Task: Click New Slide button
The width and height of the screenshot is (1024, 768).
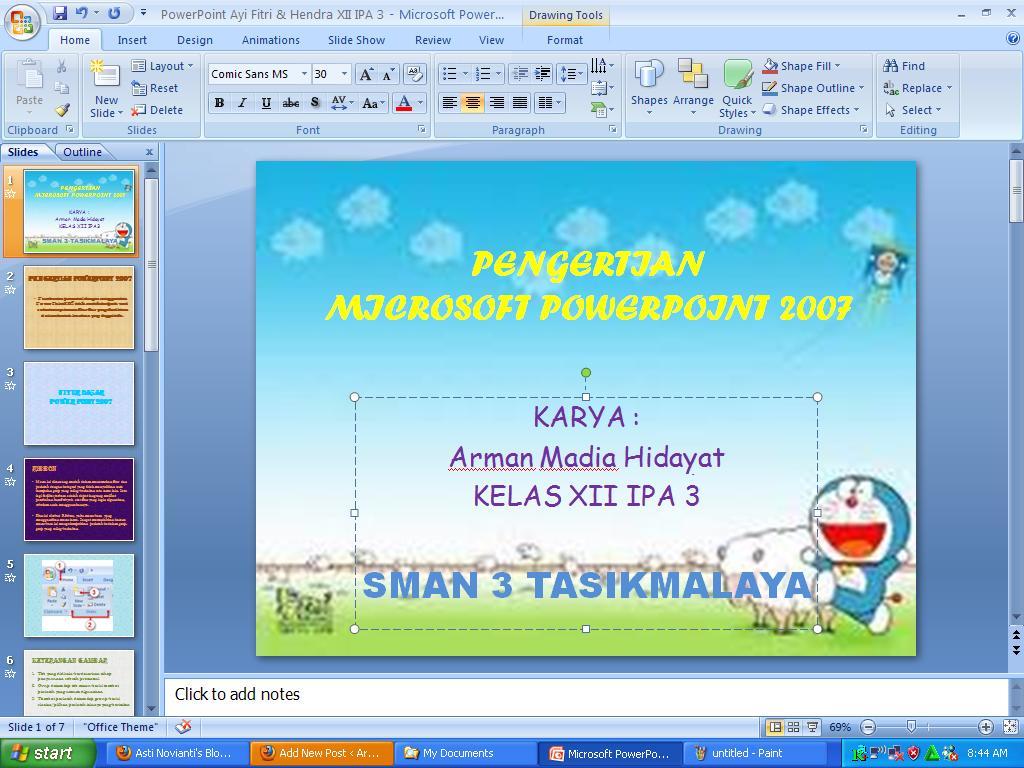Action: (x=106, y=89)
